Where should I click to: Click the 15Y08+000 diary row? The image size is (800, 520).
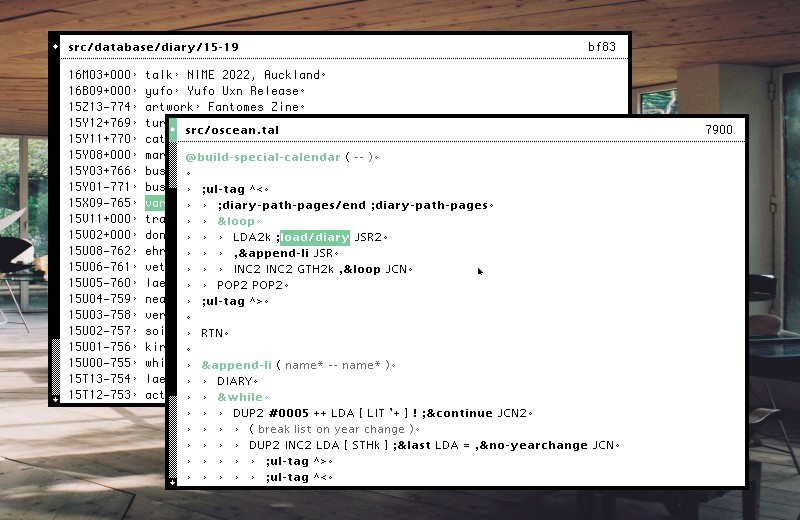click(116, 155)
